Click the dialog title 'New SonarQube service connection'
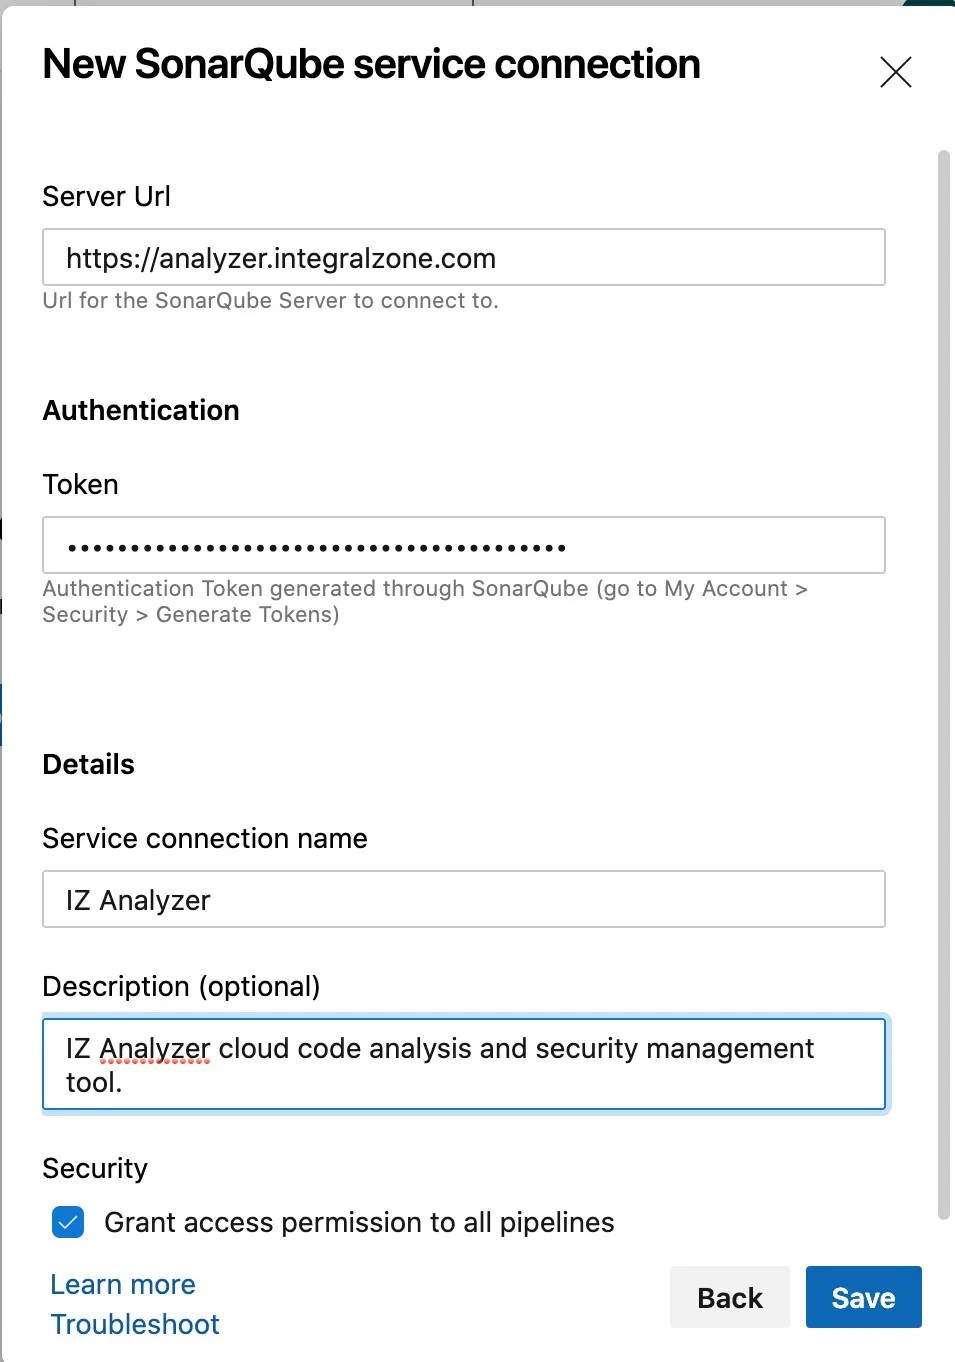955x1362 pixels. [371, 64]
